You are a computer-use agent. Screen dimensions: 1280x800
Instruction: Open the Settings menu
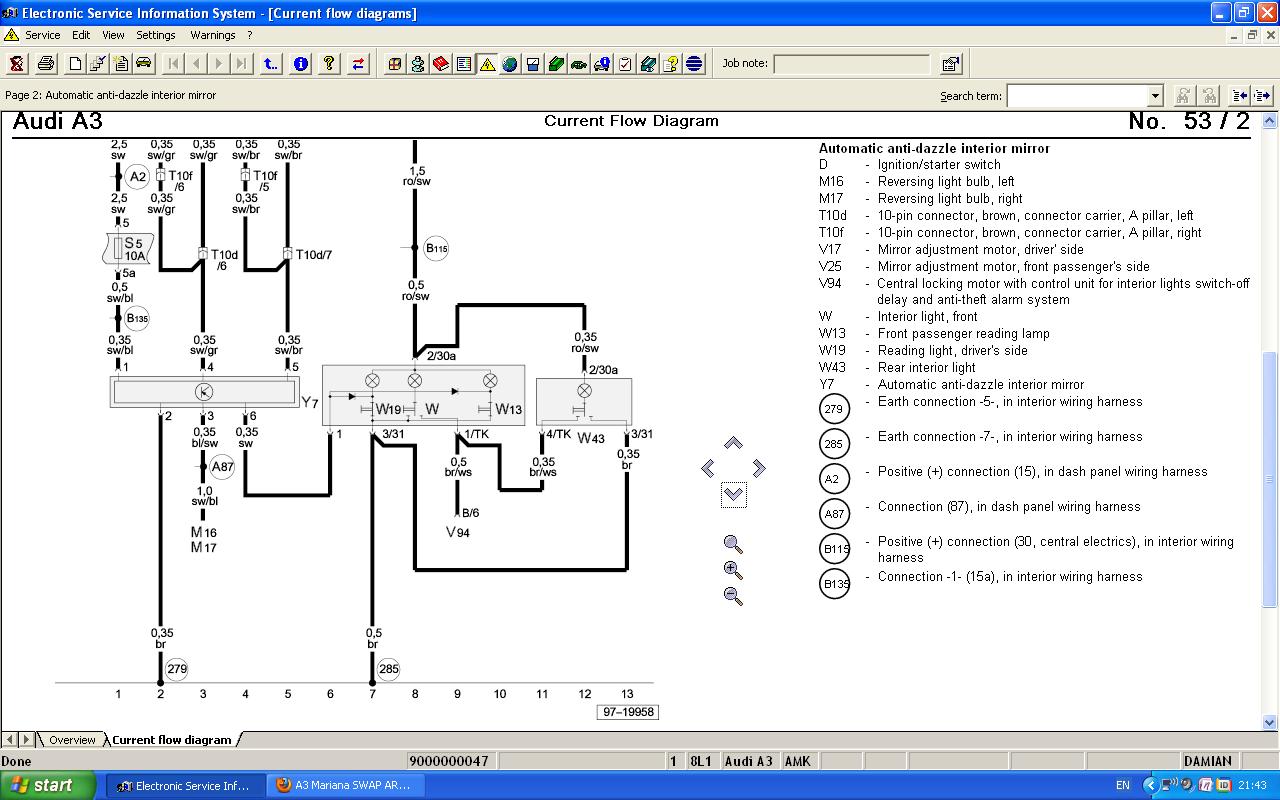tap(156, 35)
